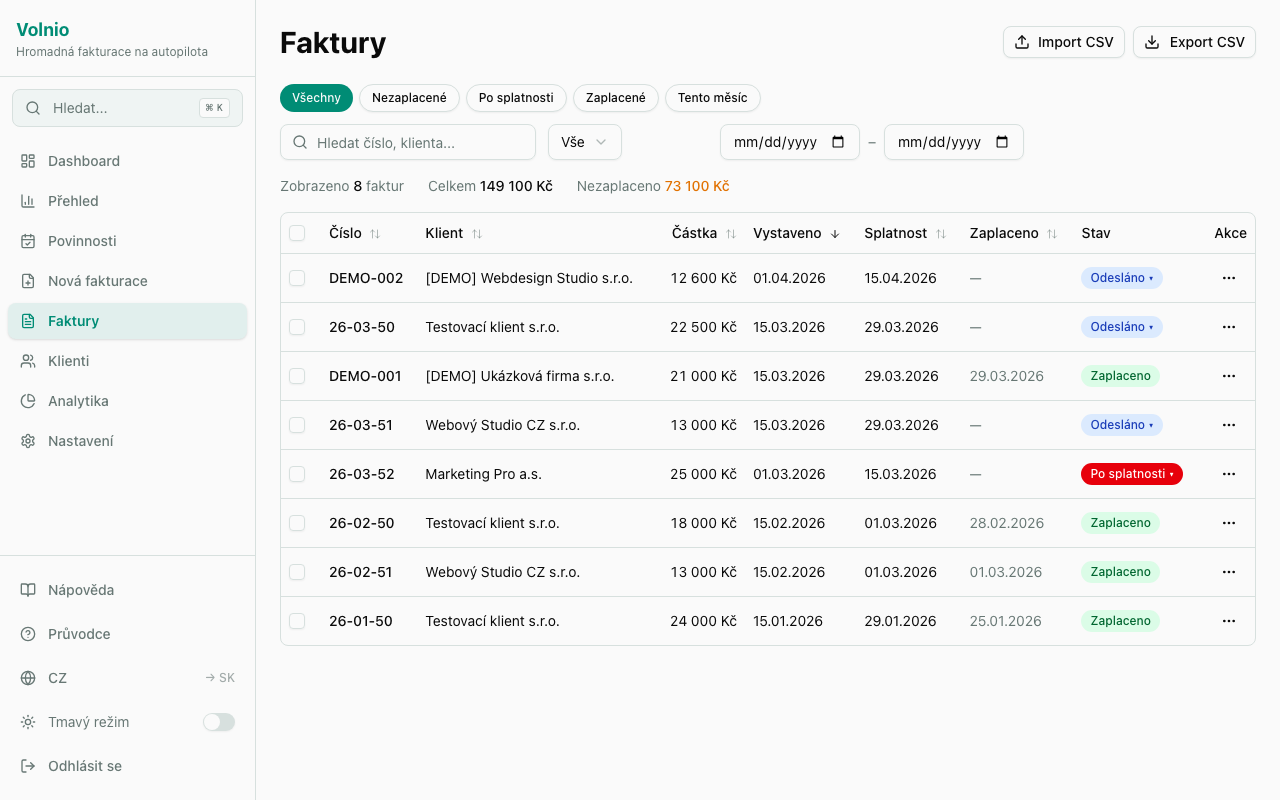Screen dimensions: 1280x800
Task: Click the Import CSV button
Action: tap(1063, 42)
